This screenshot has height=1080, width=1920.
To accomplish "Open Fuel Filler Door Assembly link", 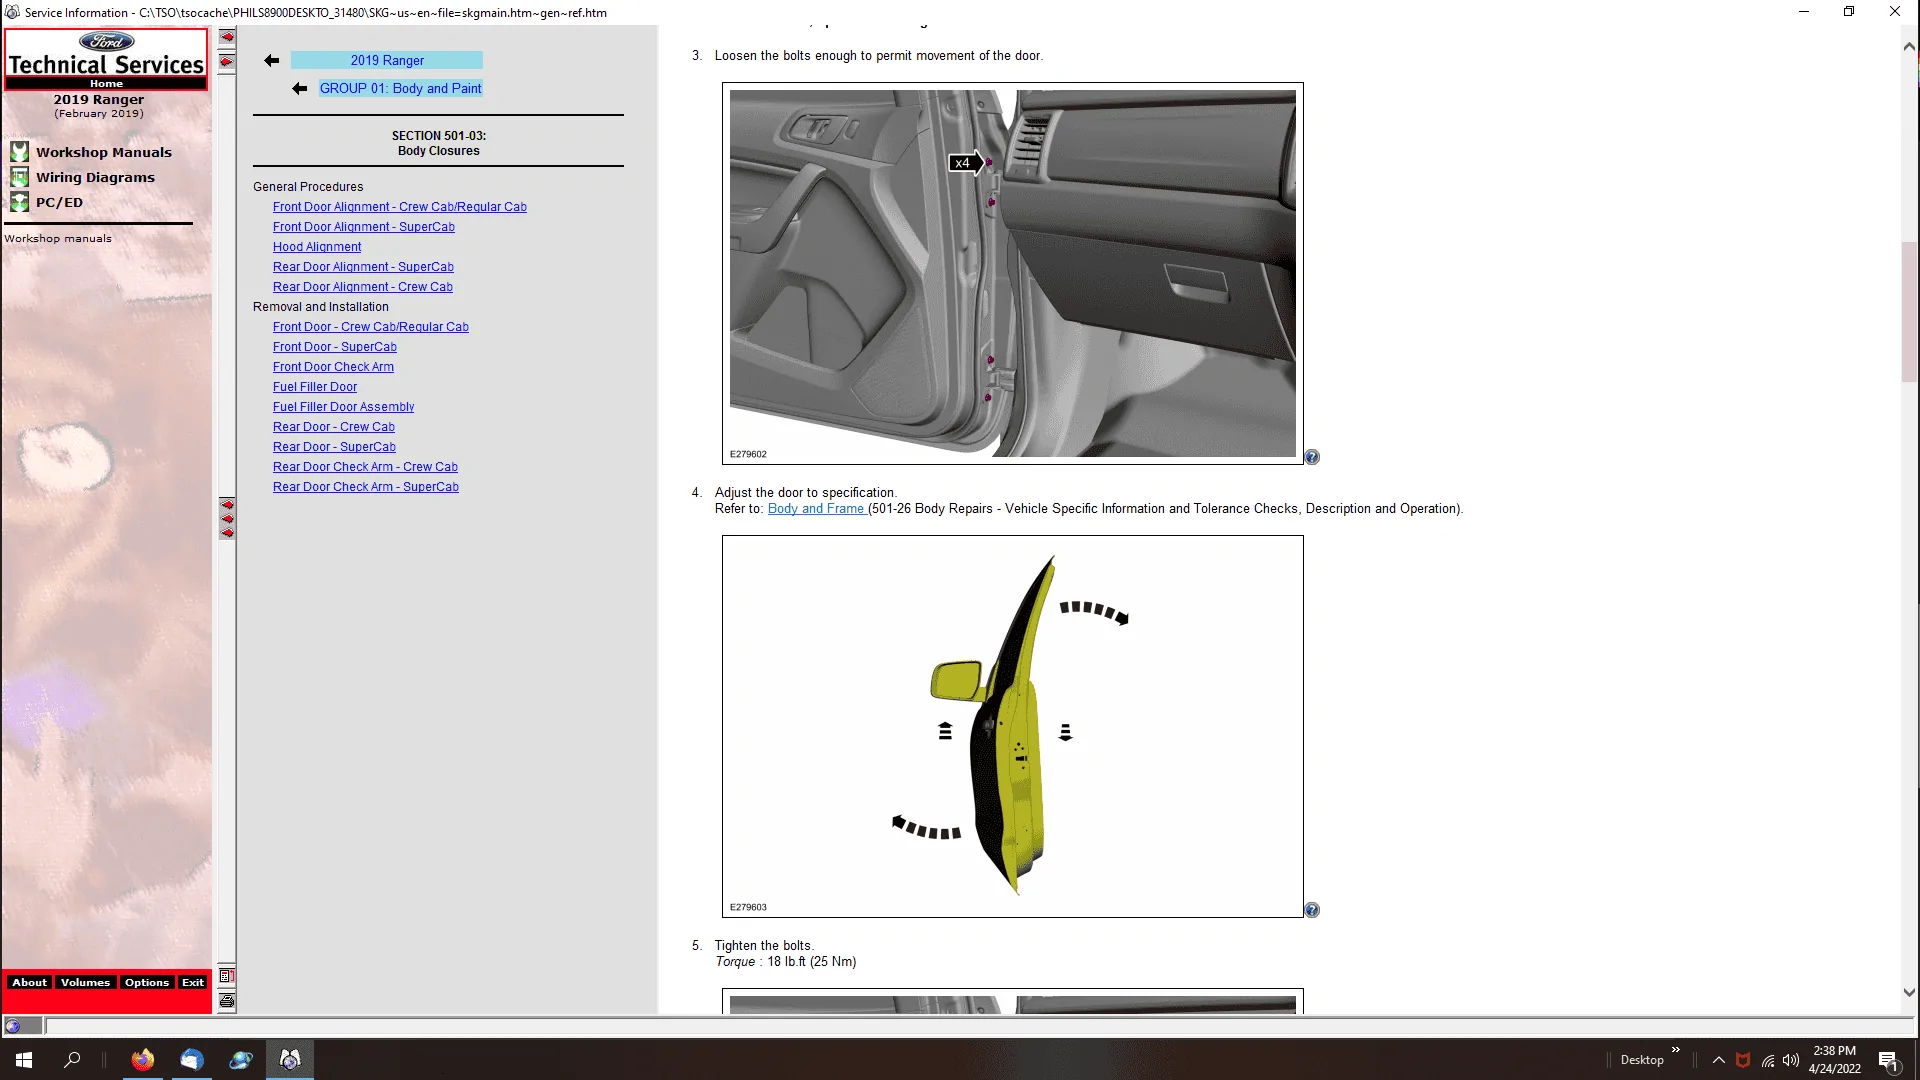I will [x=343, y=407].
